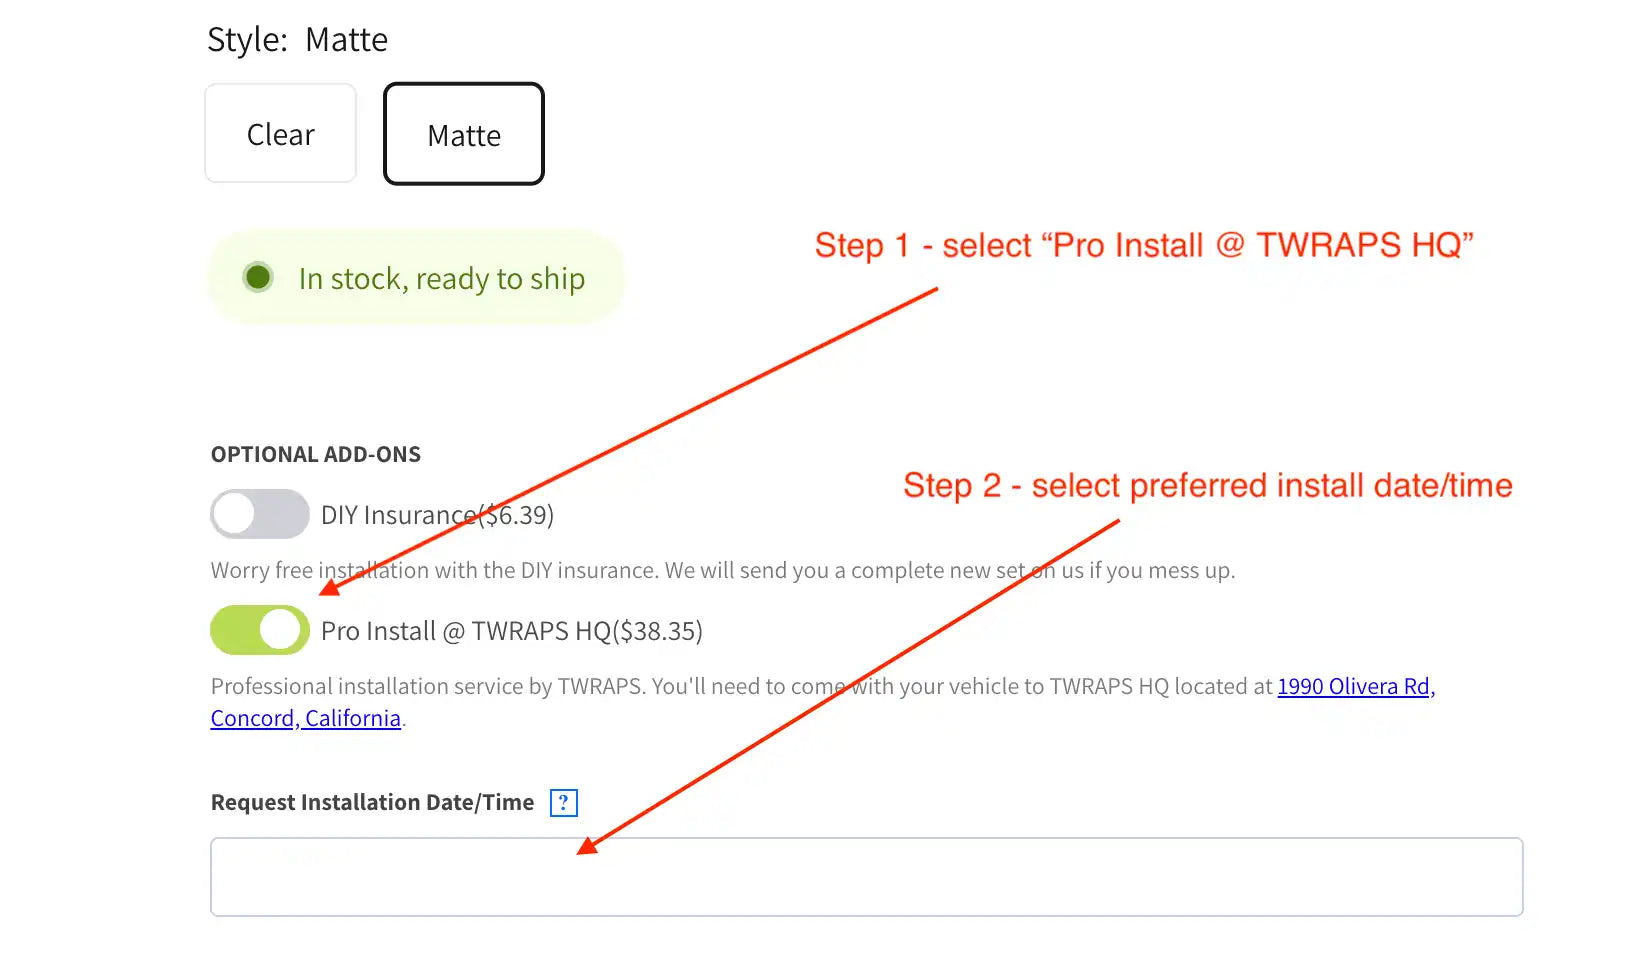Click the Concord, California link text

[x=305, y=718]
